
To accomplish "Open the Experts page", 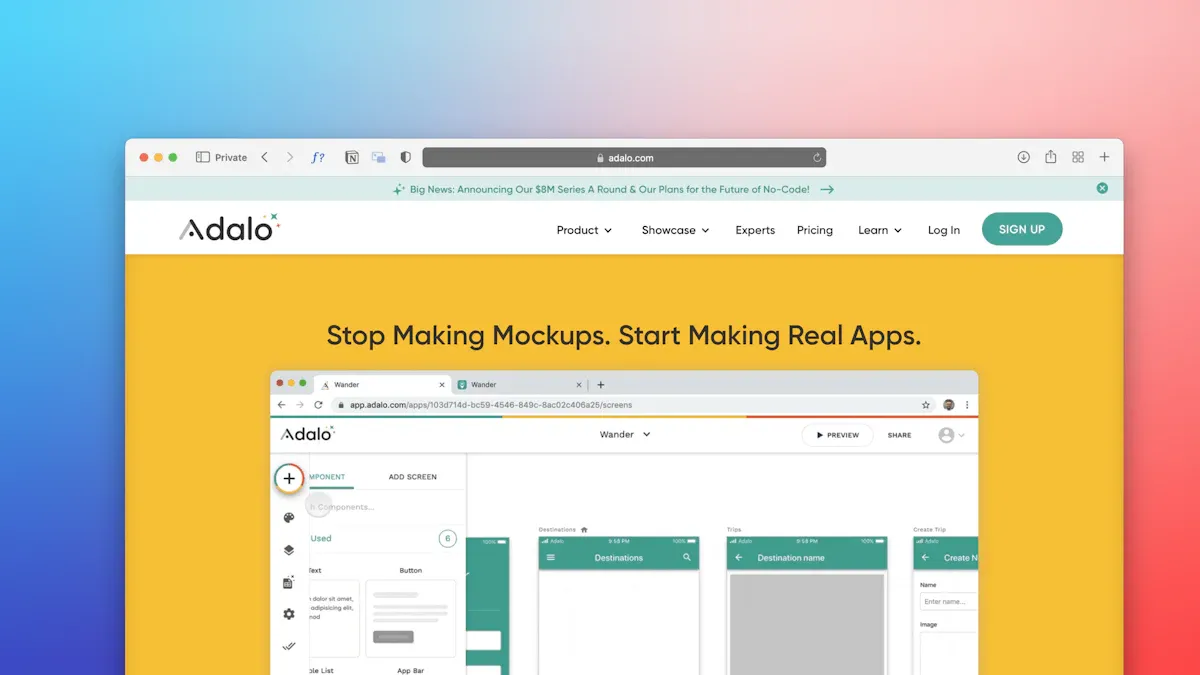I will tap(755, 230).
